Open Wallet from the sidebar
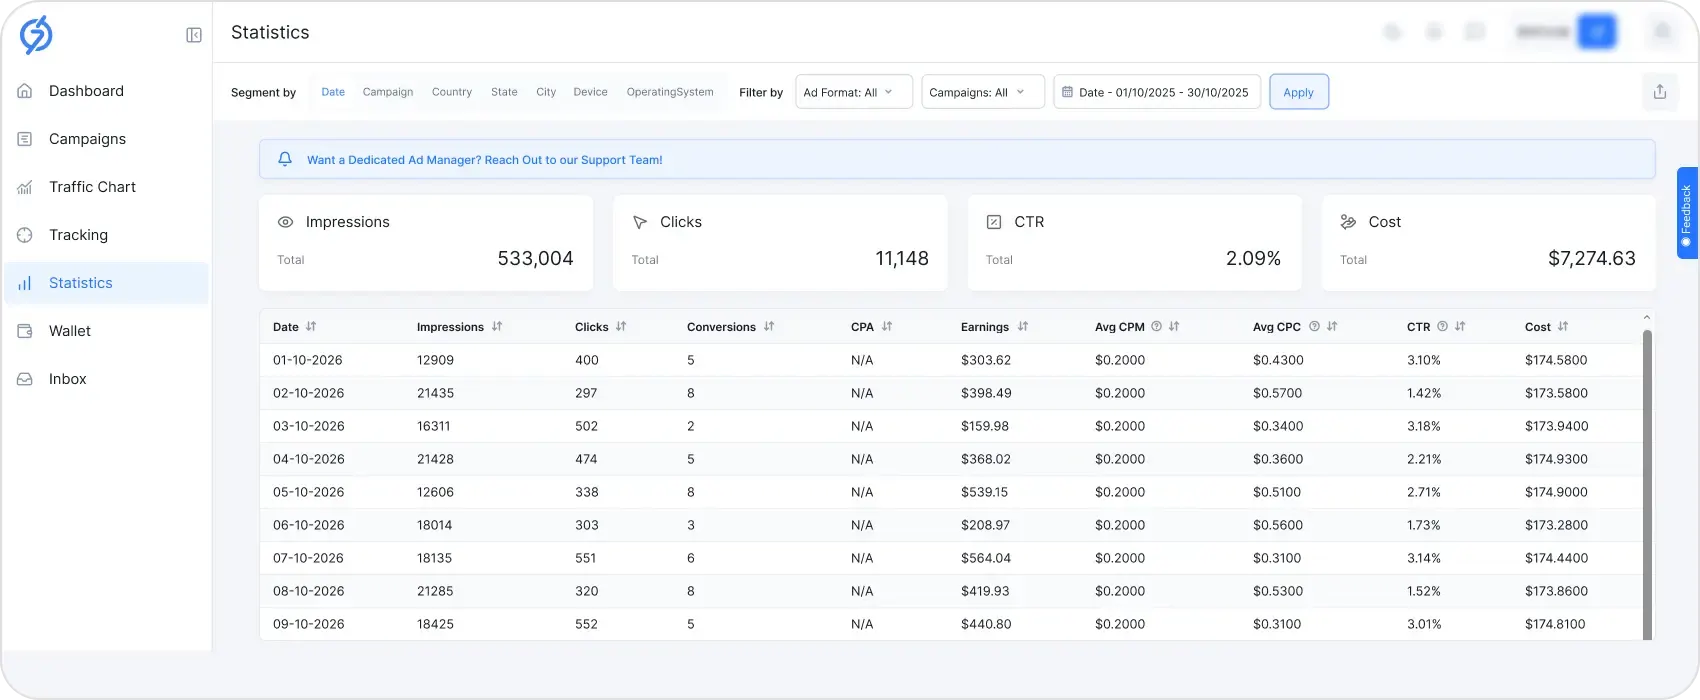The height and width of the screenshot is (700, 1700). pyautogui.click(x=107, y=331)
